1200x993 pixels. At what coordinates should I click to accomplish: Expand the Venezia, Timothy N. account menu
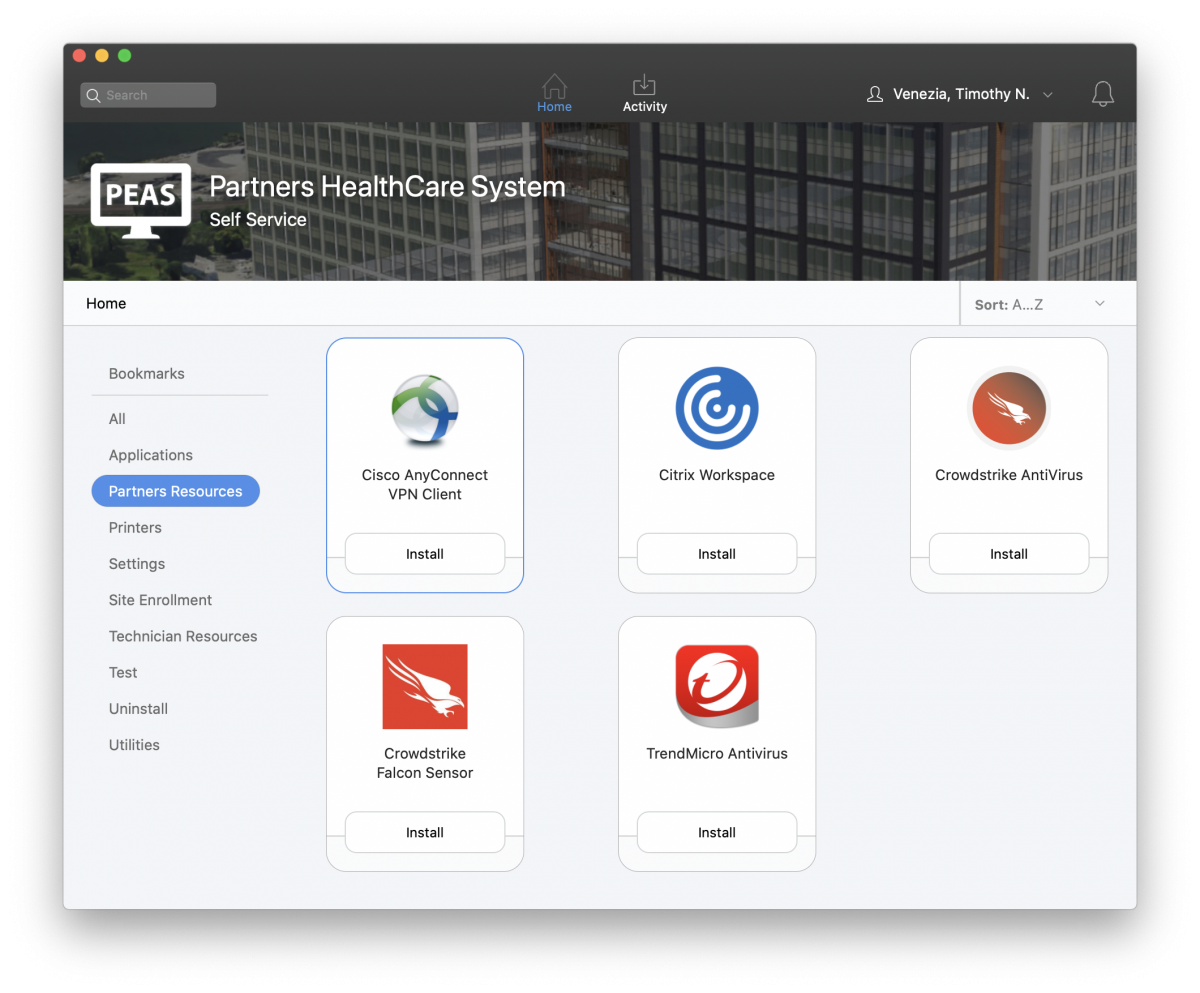click(x=959, y=94)
